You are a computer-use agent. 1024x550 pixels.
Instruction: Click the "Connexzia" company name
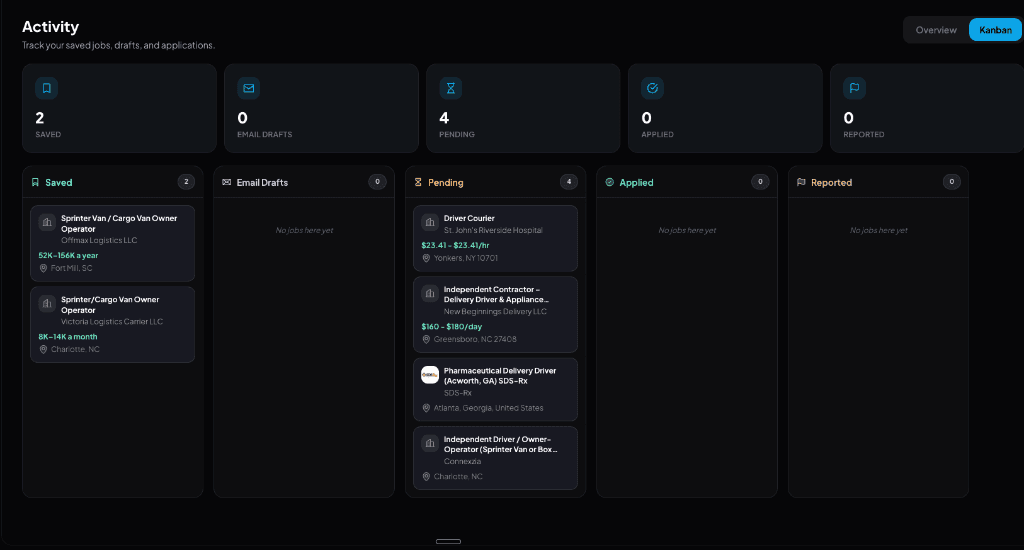[462, 462]
